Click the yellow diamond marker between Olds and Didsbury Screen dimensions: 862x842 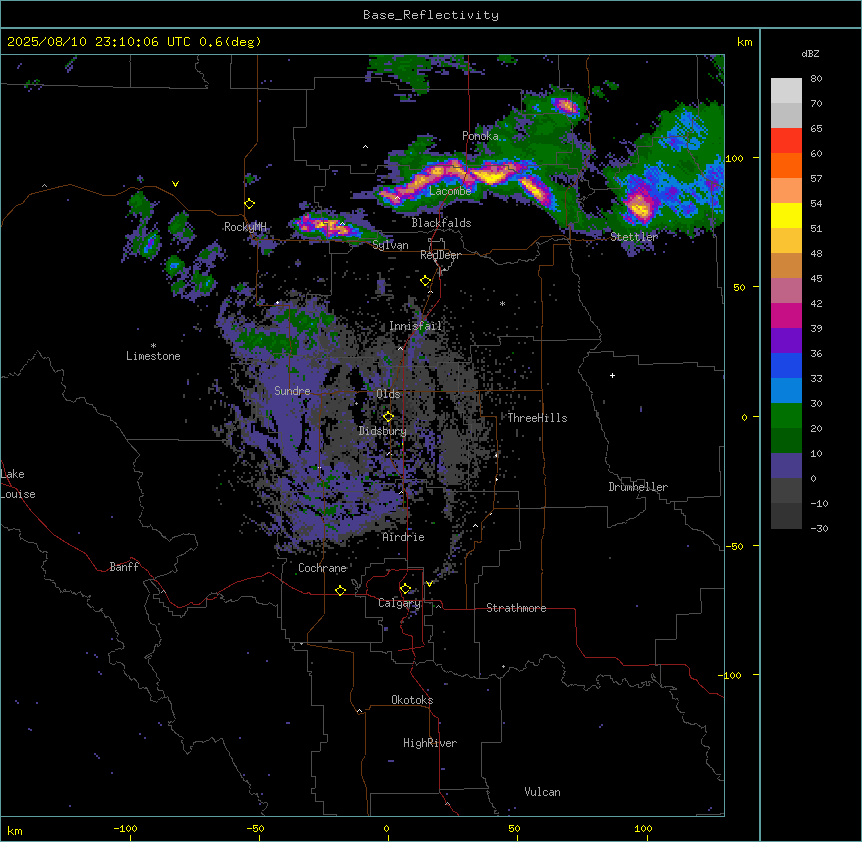388,416
